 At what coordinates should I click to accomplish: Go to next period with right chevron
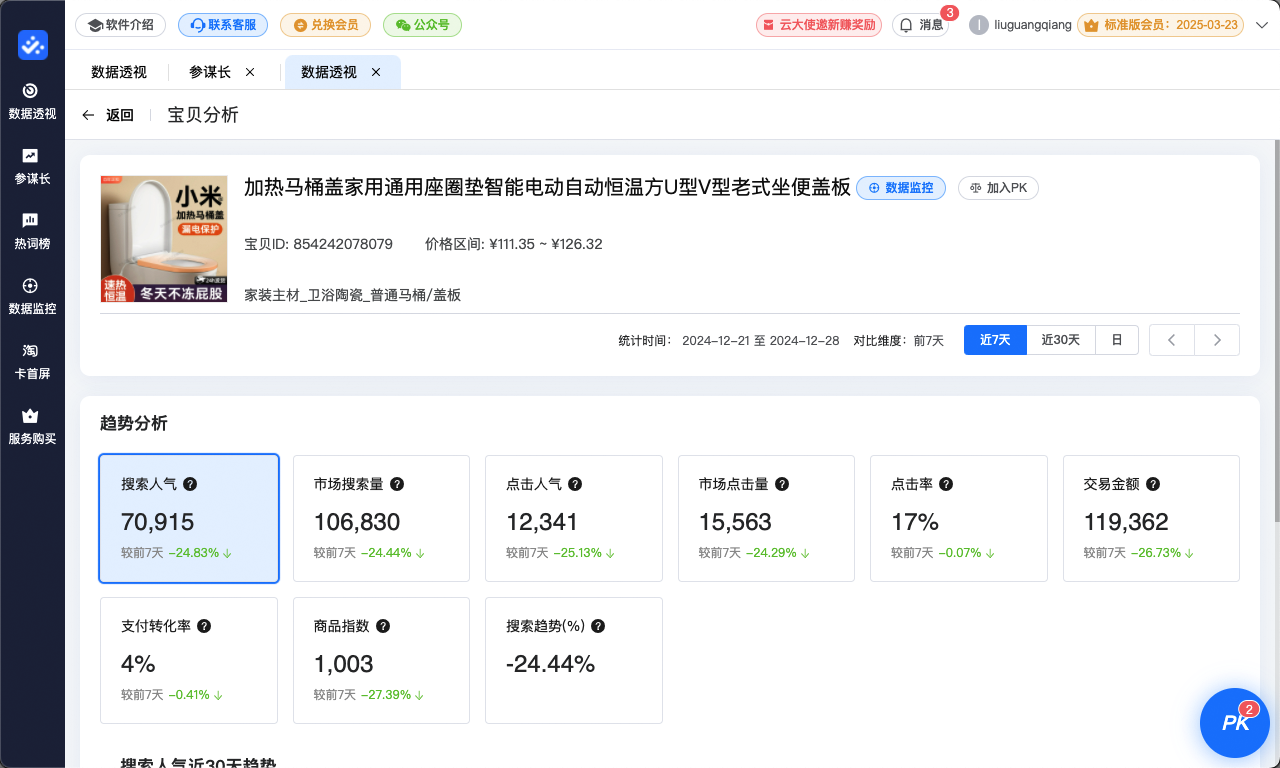coord(1217,340)
